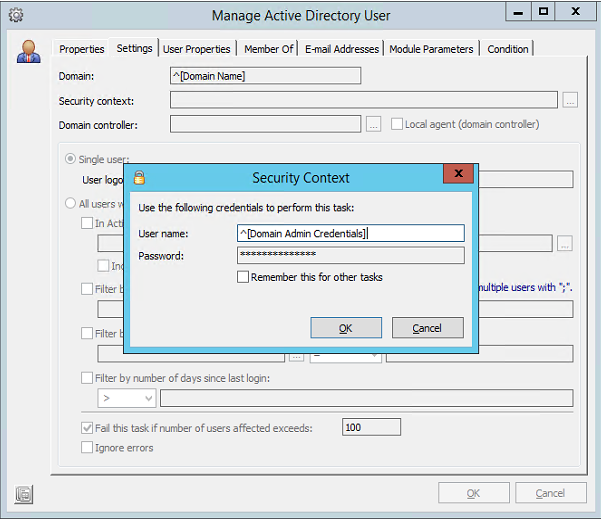
Task: Enable the Ignore errors checkbox
Action: click(87, 447)
